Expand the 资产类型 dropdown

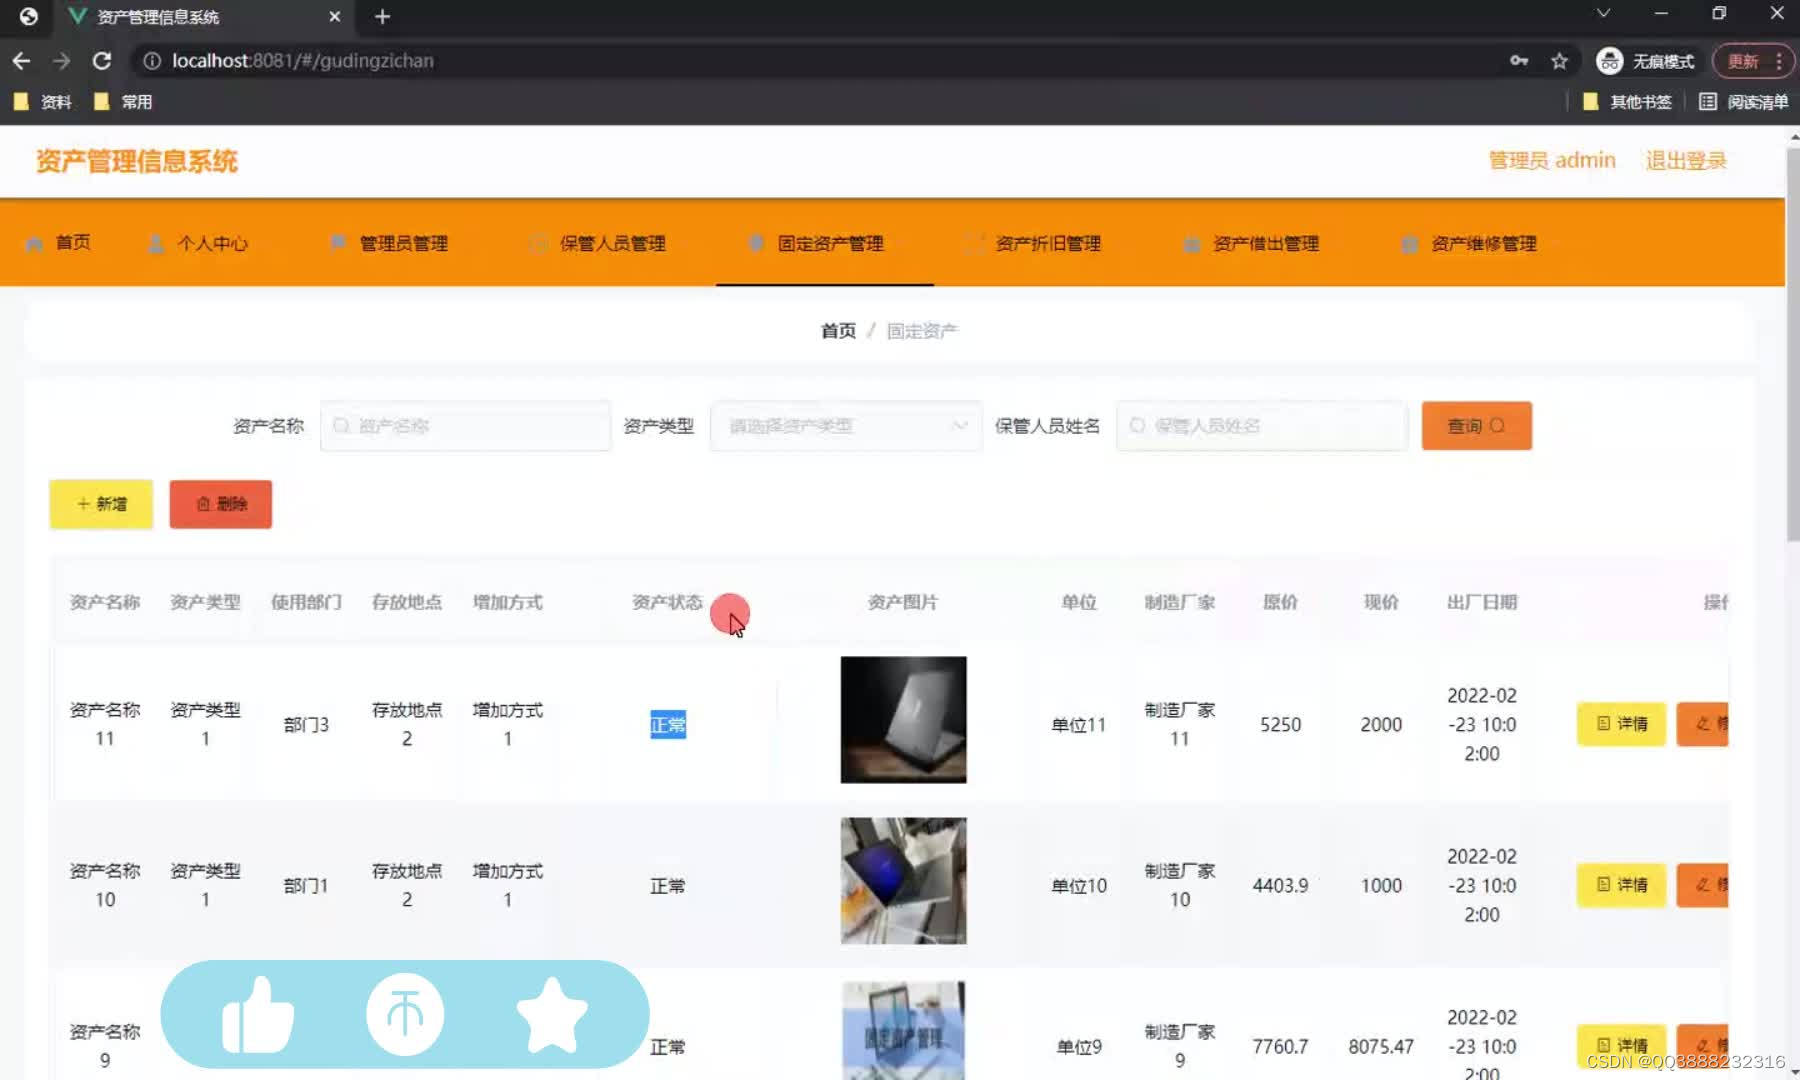(x=846, y=426)
